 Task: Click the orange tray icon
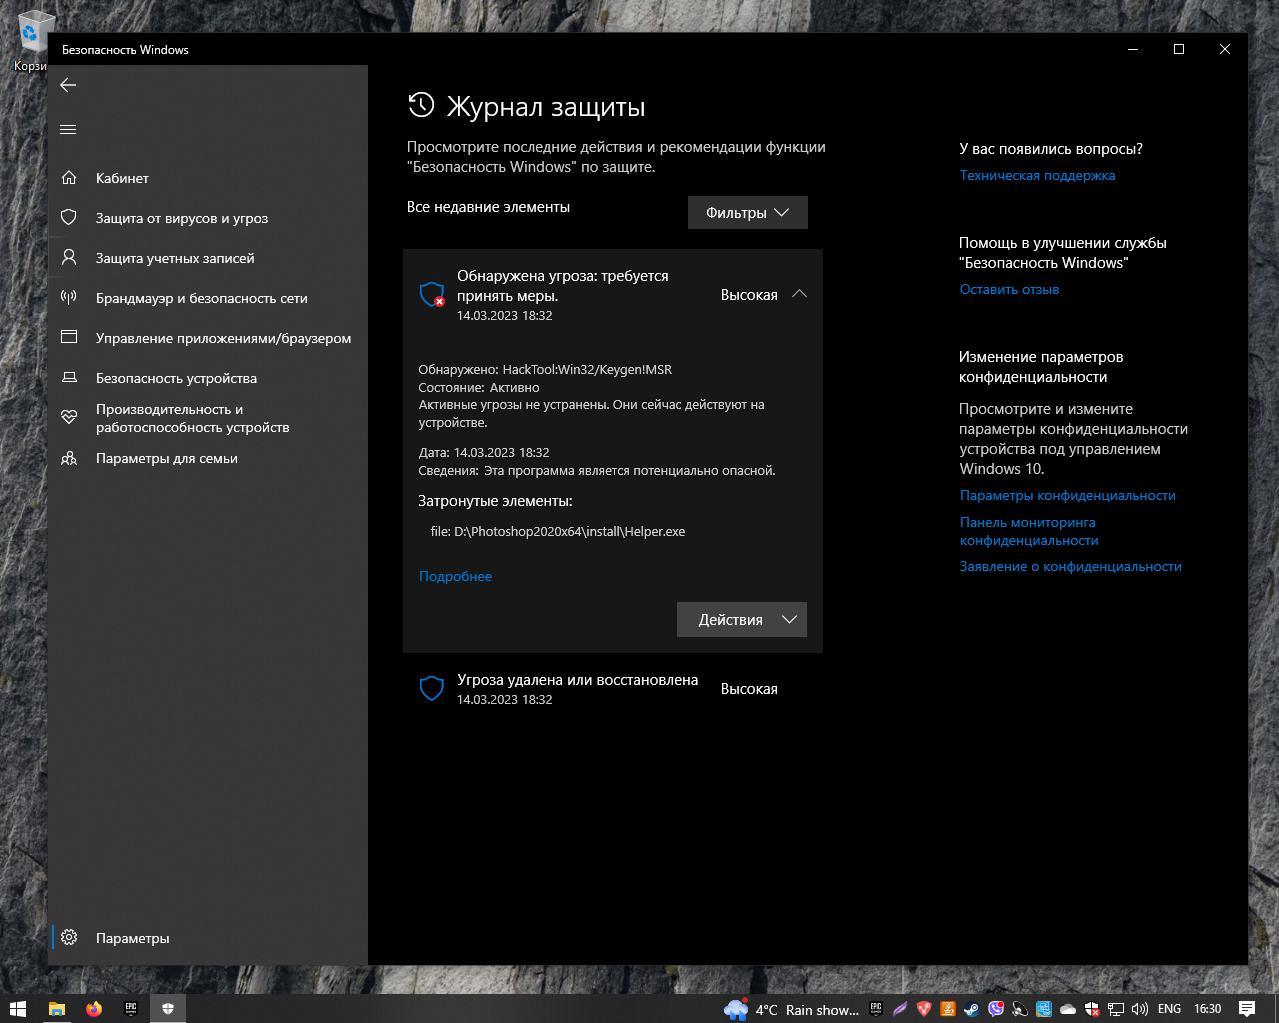(x=948, y=1009)
